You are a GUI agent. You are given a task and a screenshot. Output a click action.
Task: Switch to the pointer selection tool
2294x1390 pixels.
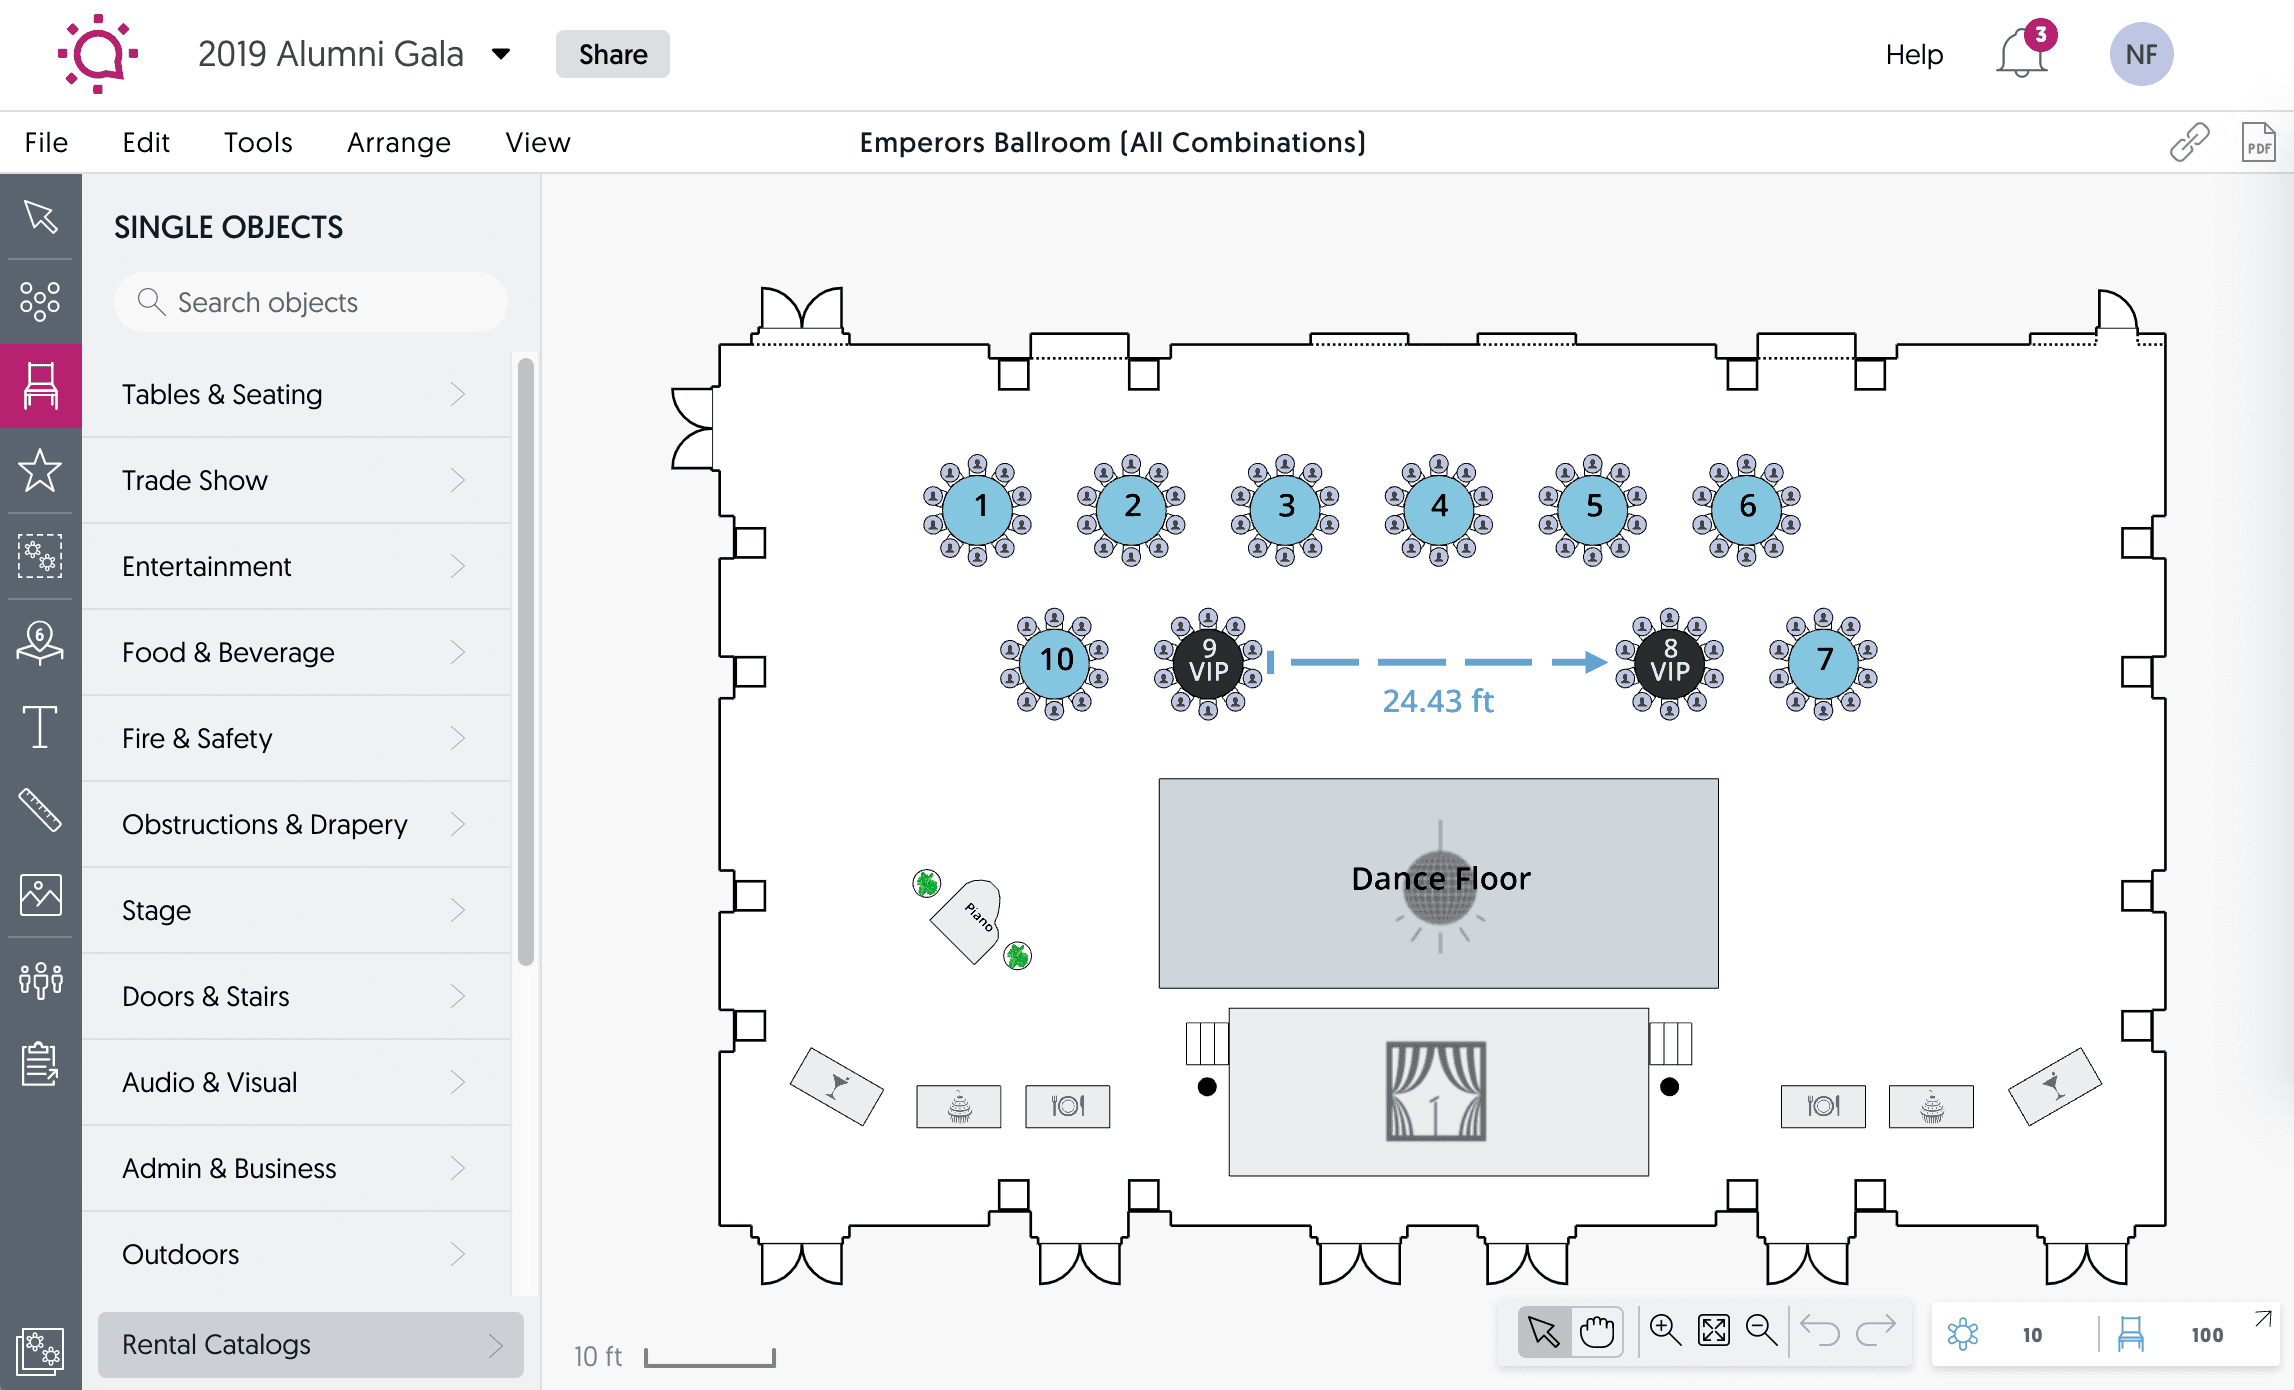[x=1543, y=1331]
